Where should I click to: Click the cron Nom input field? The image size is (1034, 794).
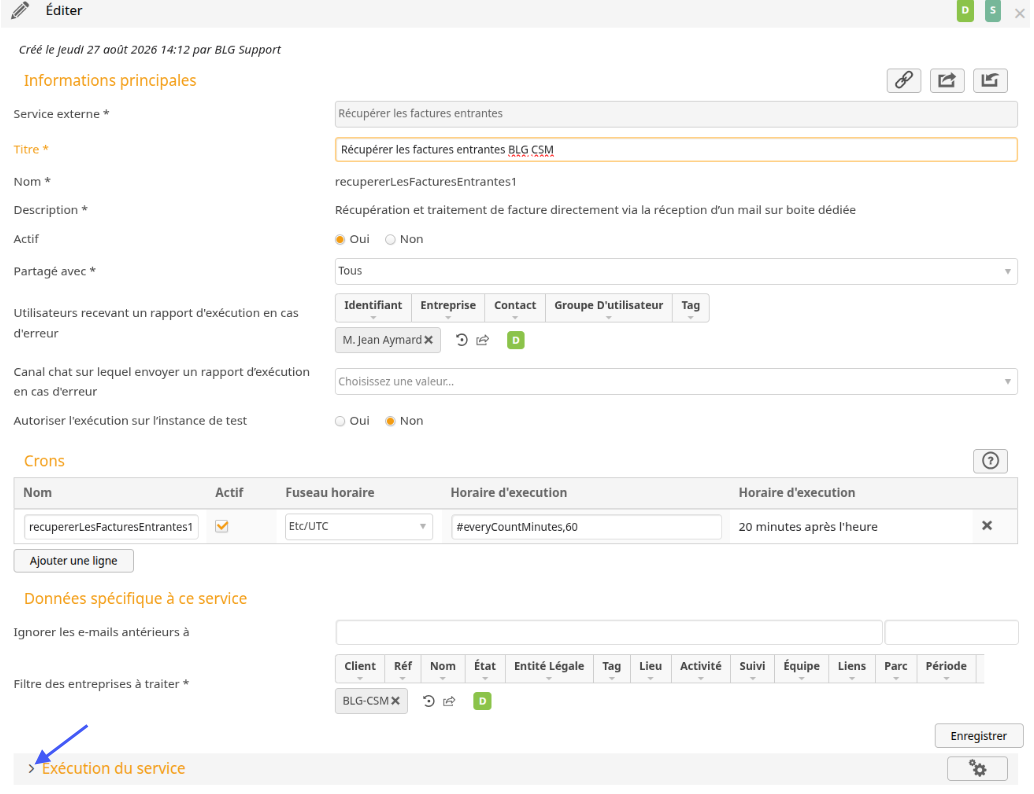[x=111, y=527]
